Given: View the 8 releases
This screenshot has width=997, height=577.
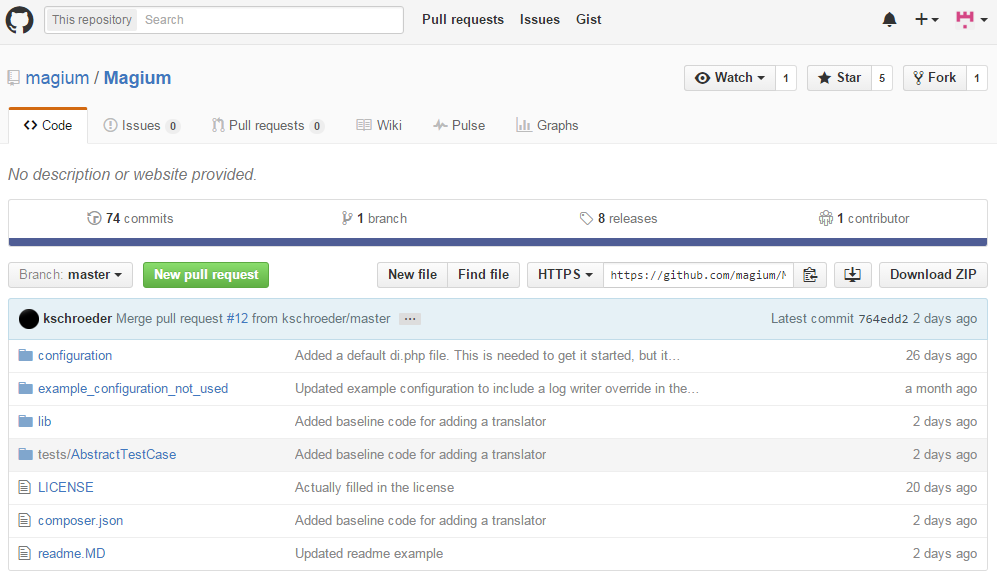Looking at the screenshot, I should click(619, 218).
